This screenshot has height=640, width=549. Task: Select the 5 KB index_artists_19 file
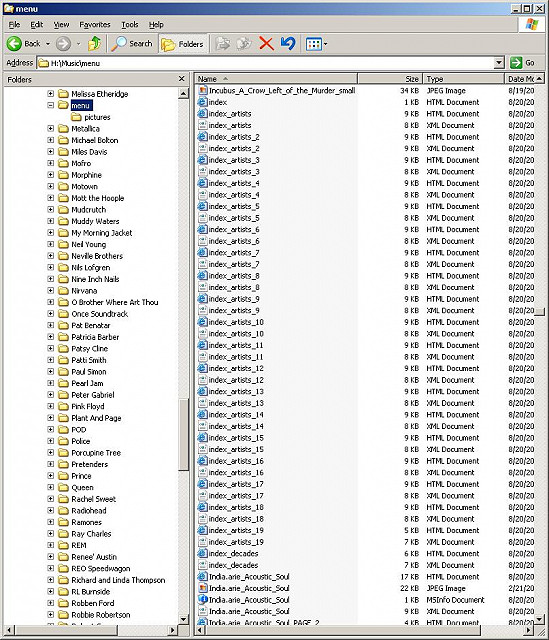click(x=236, y=530)
